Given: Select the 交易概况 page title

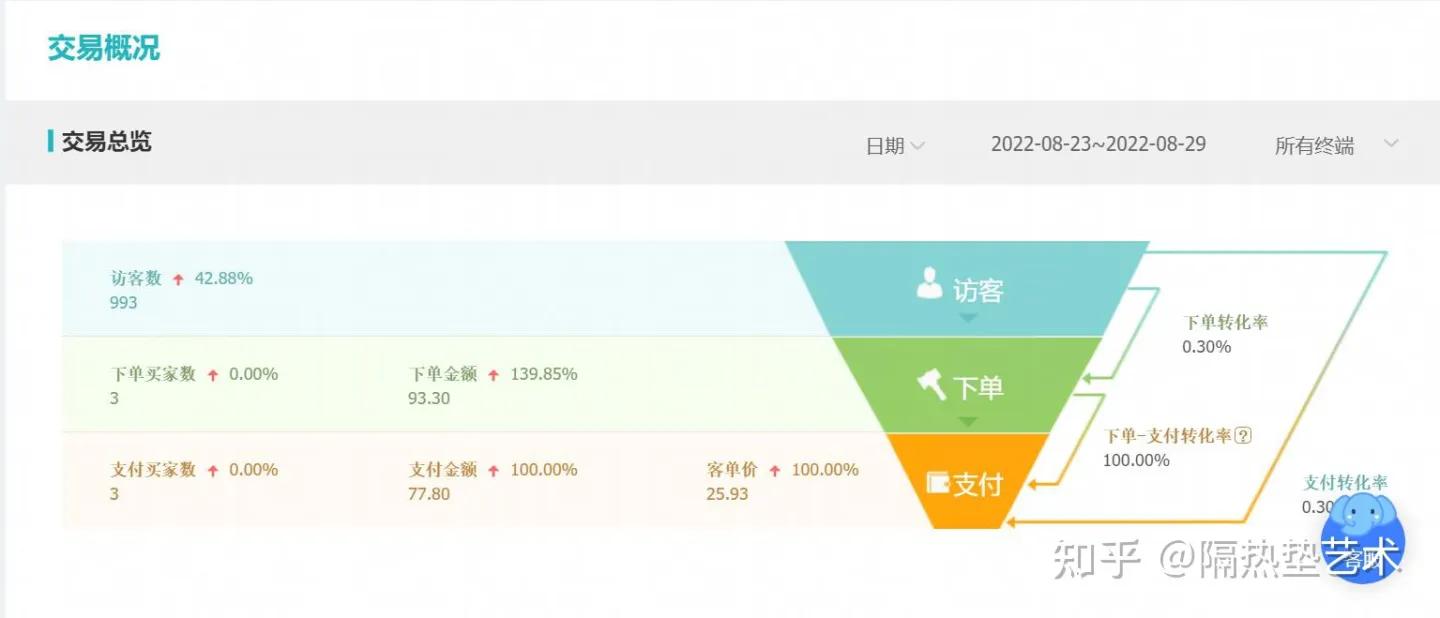Looking at the screenshot, I should (103, 45).
